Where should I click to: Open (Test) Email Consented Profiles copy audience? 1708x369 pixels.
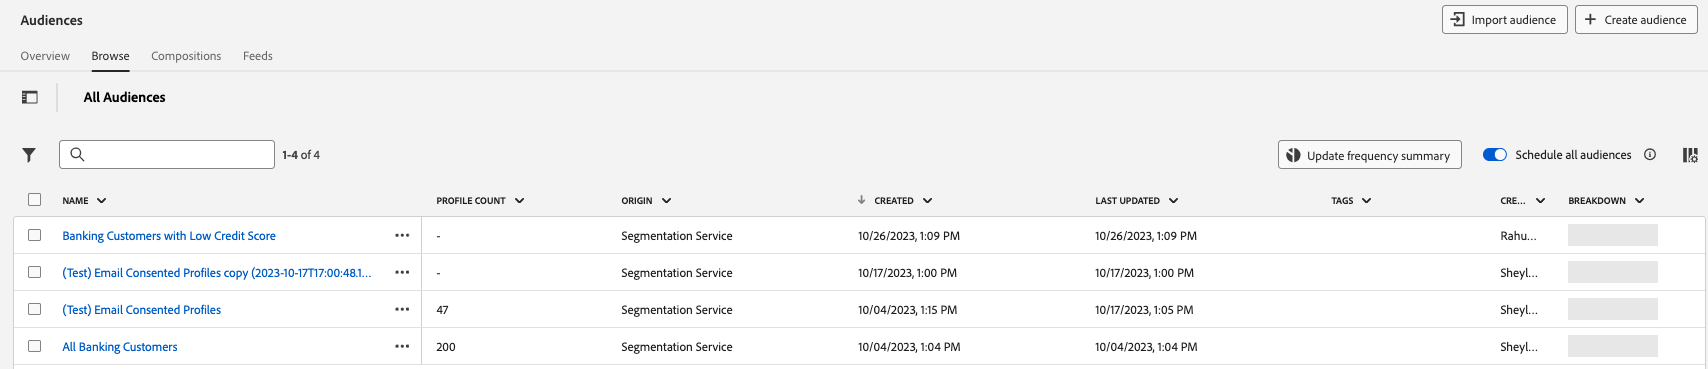tap(217, 273)
